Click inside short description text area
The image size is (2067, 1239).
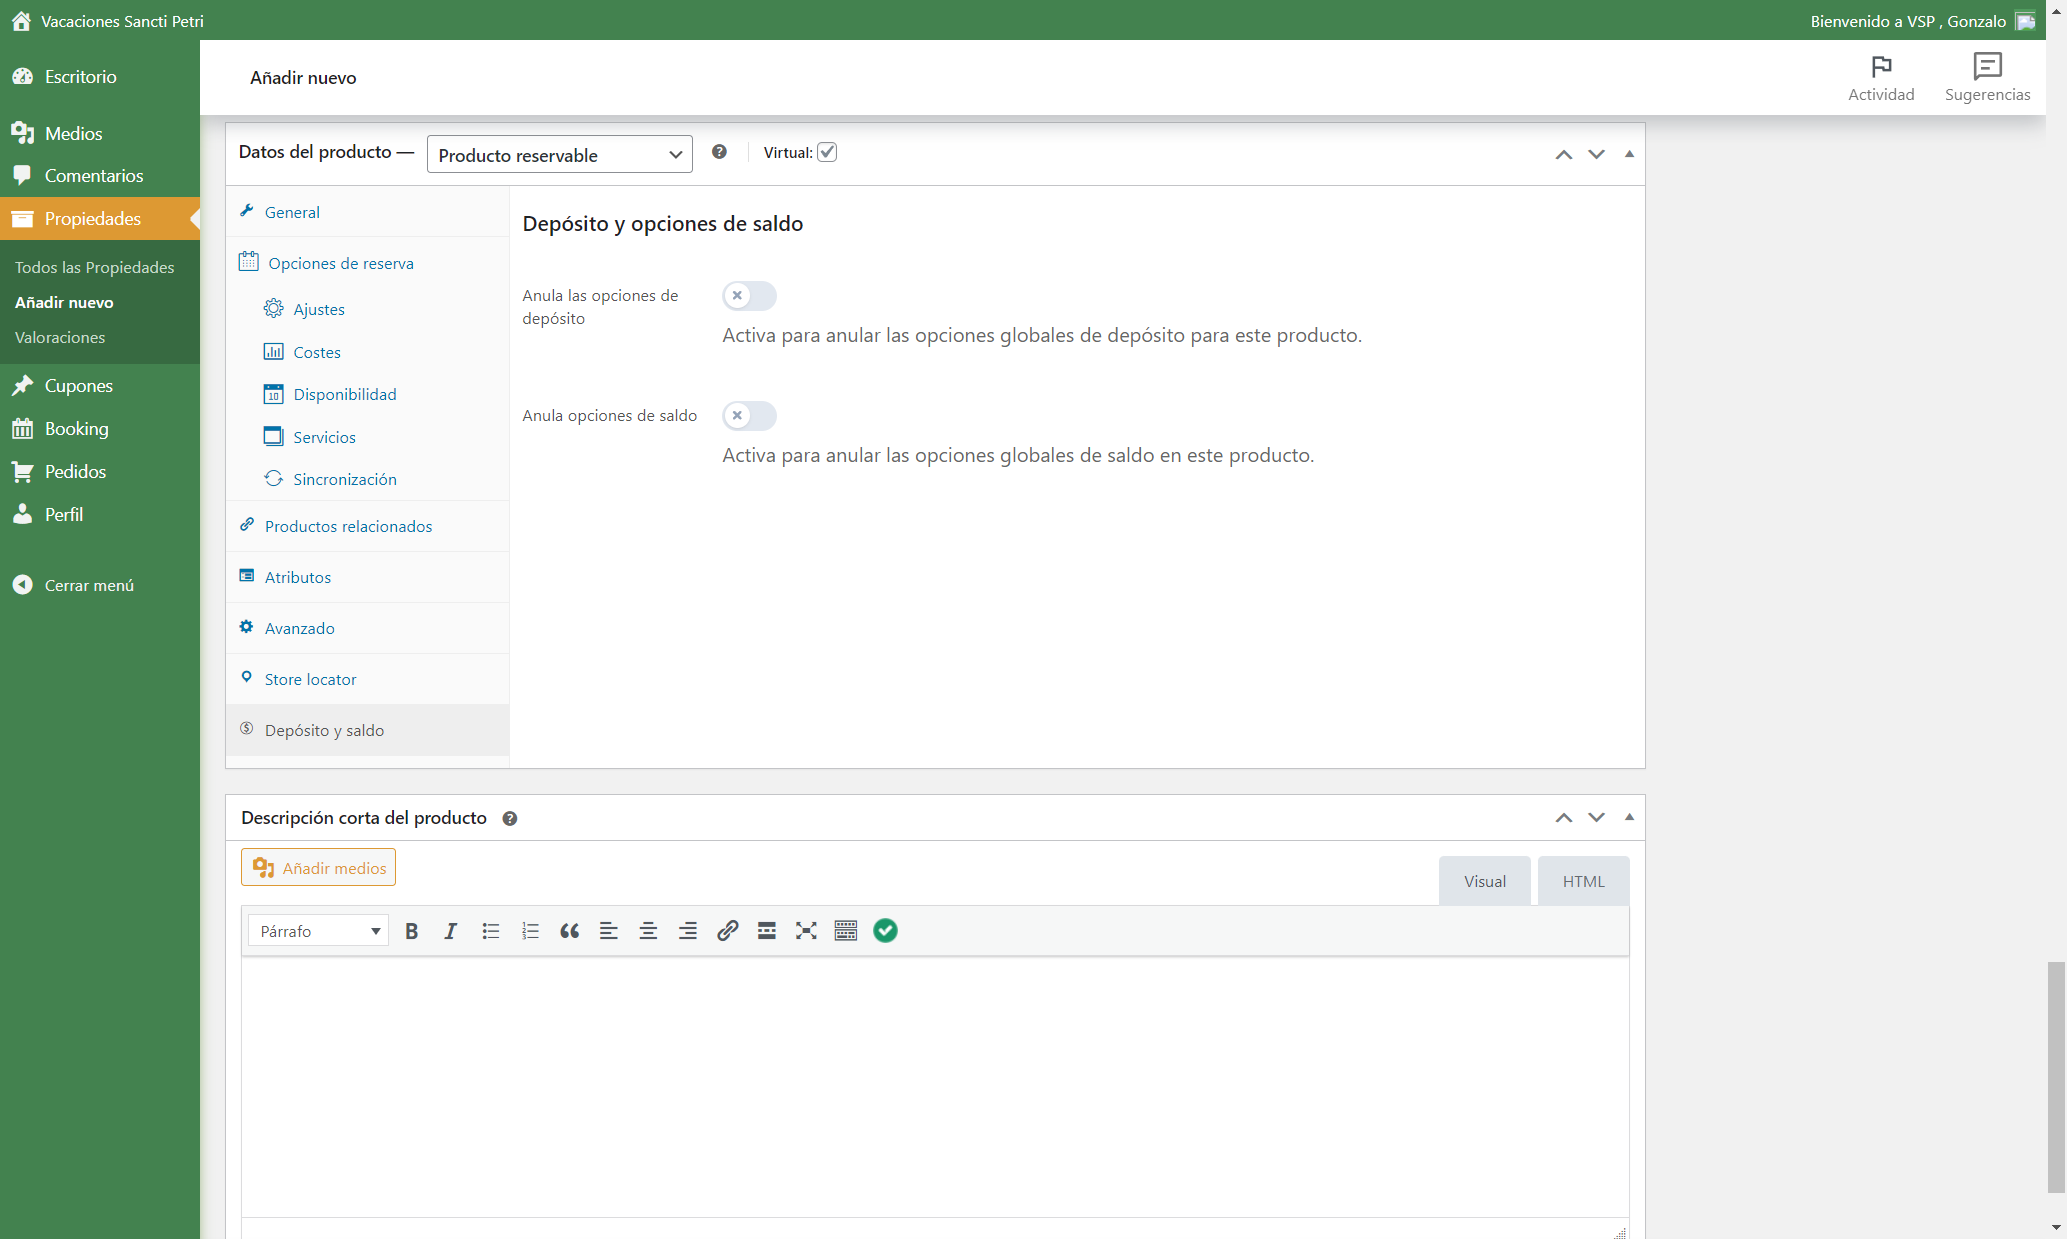[x=935, y=1087]
